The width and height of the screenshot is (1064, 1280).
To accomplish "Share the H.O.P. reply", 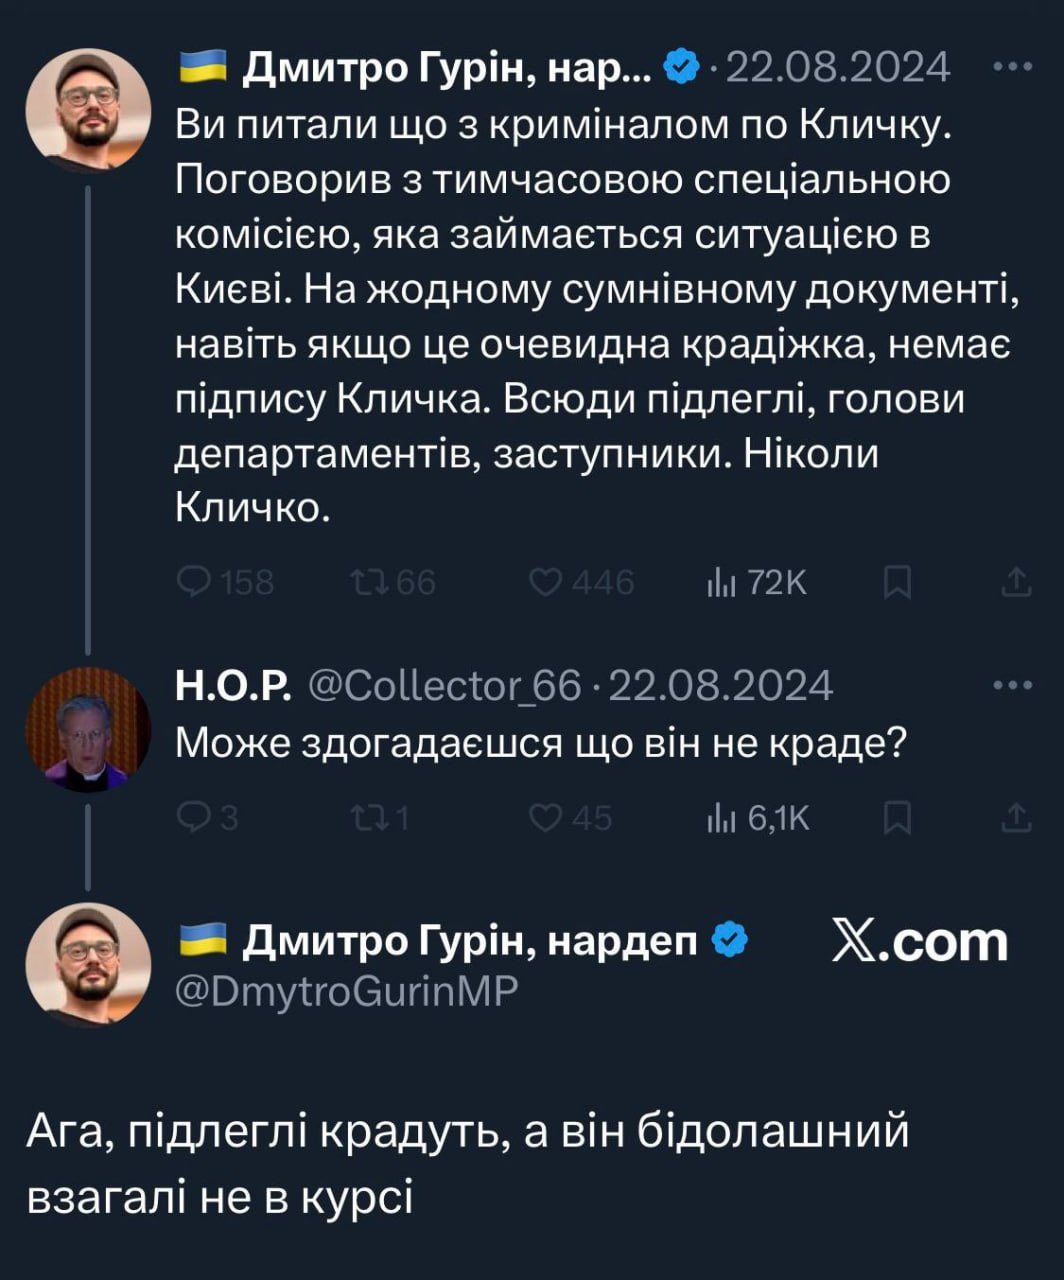I will click(x=1016, y=818).
